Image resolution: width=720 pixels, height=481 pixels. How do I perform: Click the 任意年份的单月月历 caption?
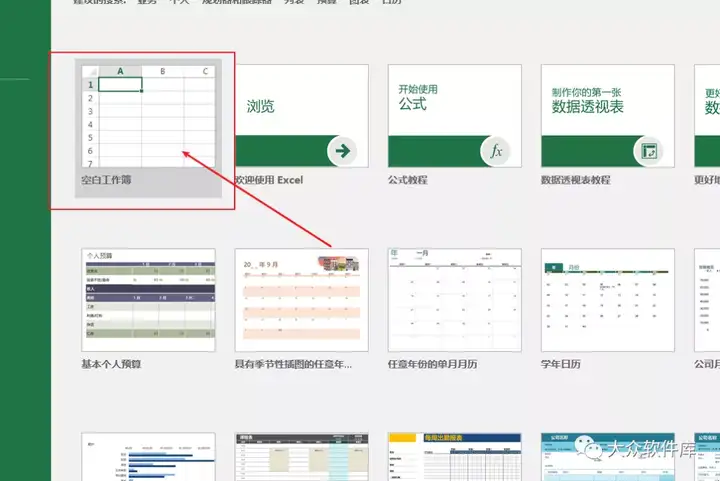(x=433, y=364)
